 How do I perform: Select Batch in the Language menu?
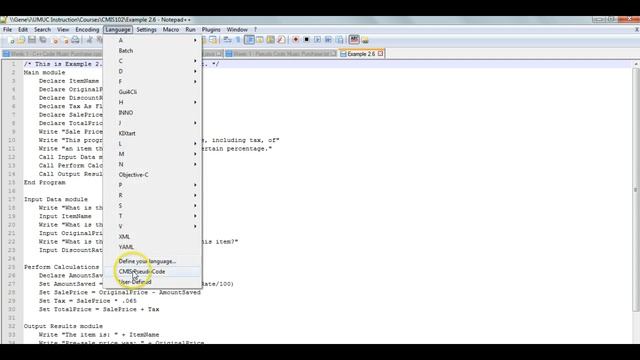pos(152,51)
